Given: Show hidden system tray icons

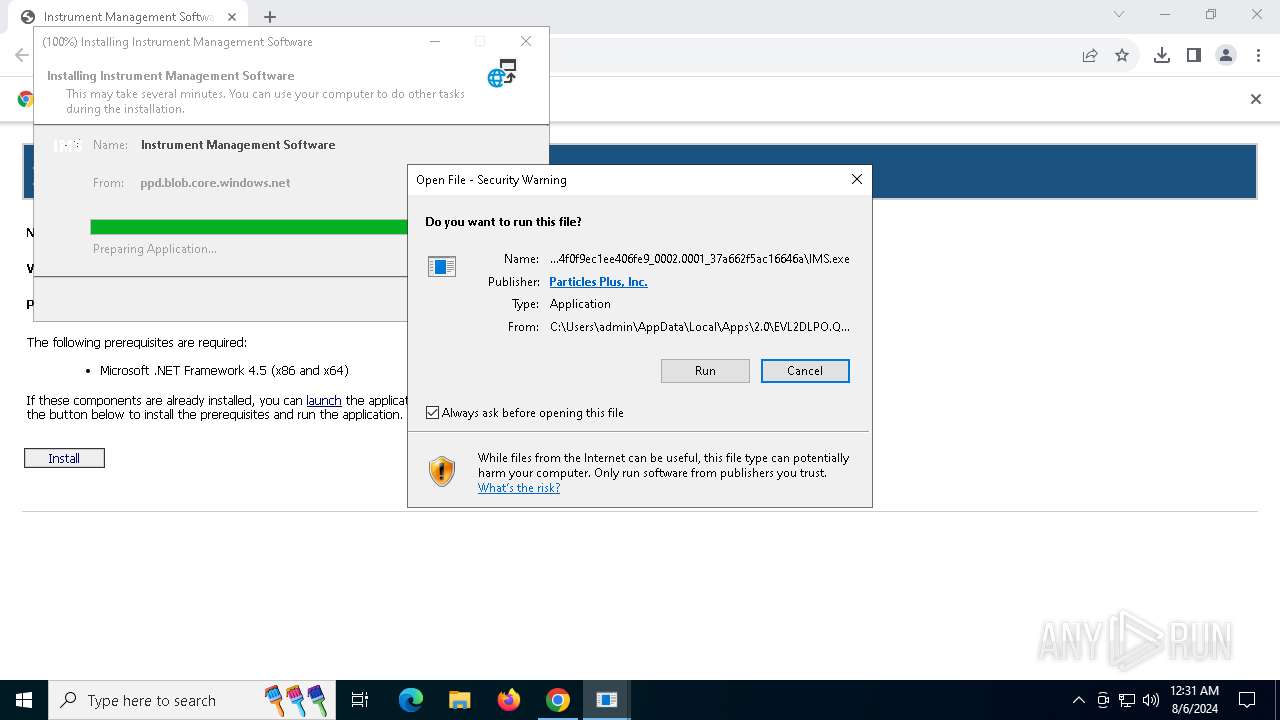Looking at the screenshot, I should coord(1078,700).
